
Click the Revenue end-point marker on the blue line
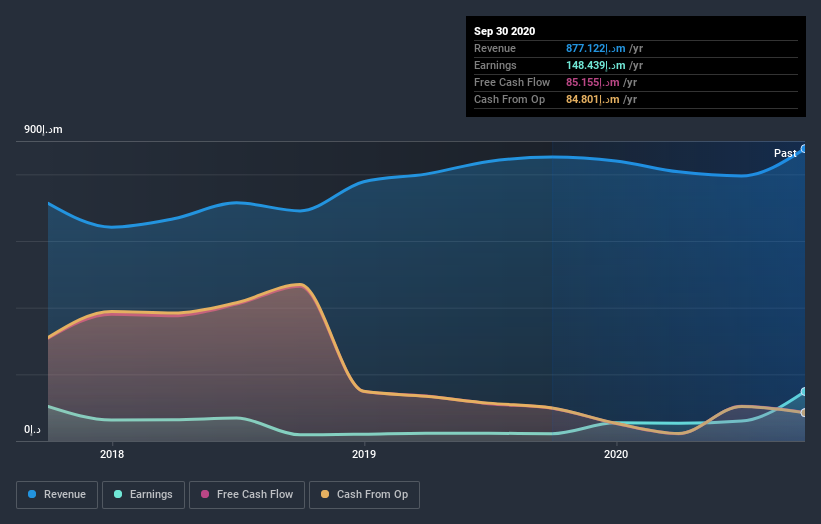click(804, 149)
